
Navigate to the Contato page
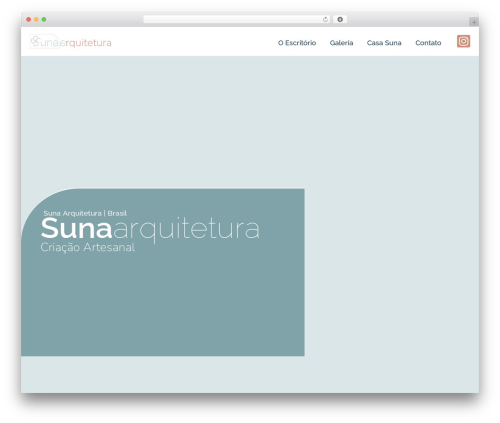[428, 43]
